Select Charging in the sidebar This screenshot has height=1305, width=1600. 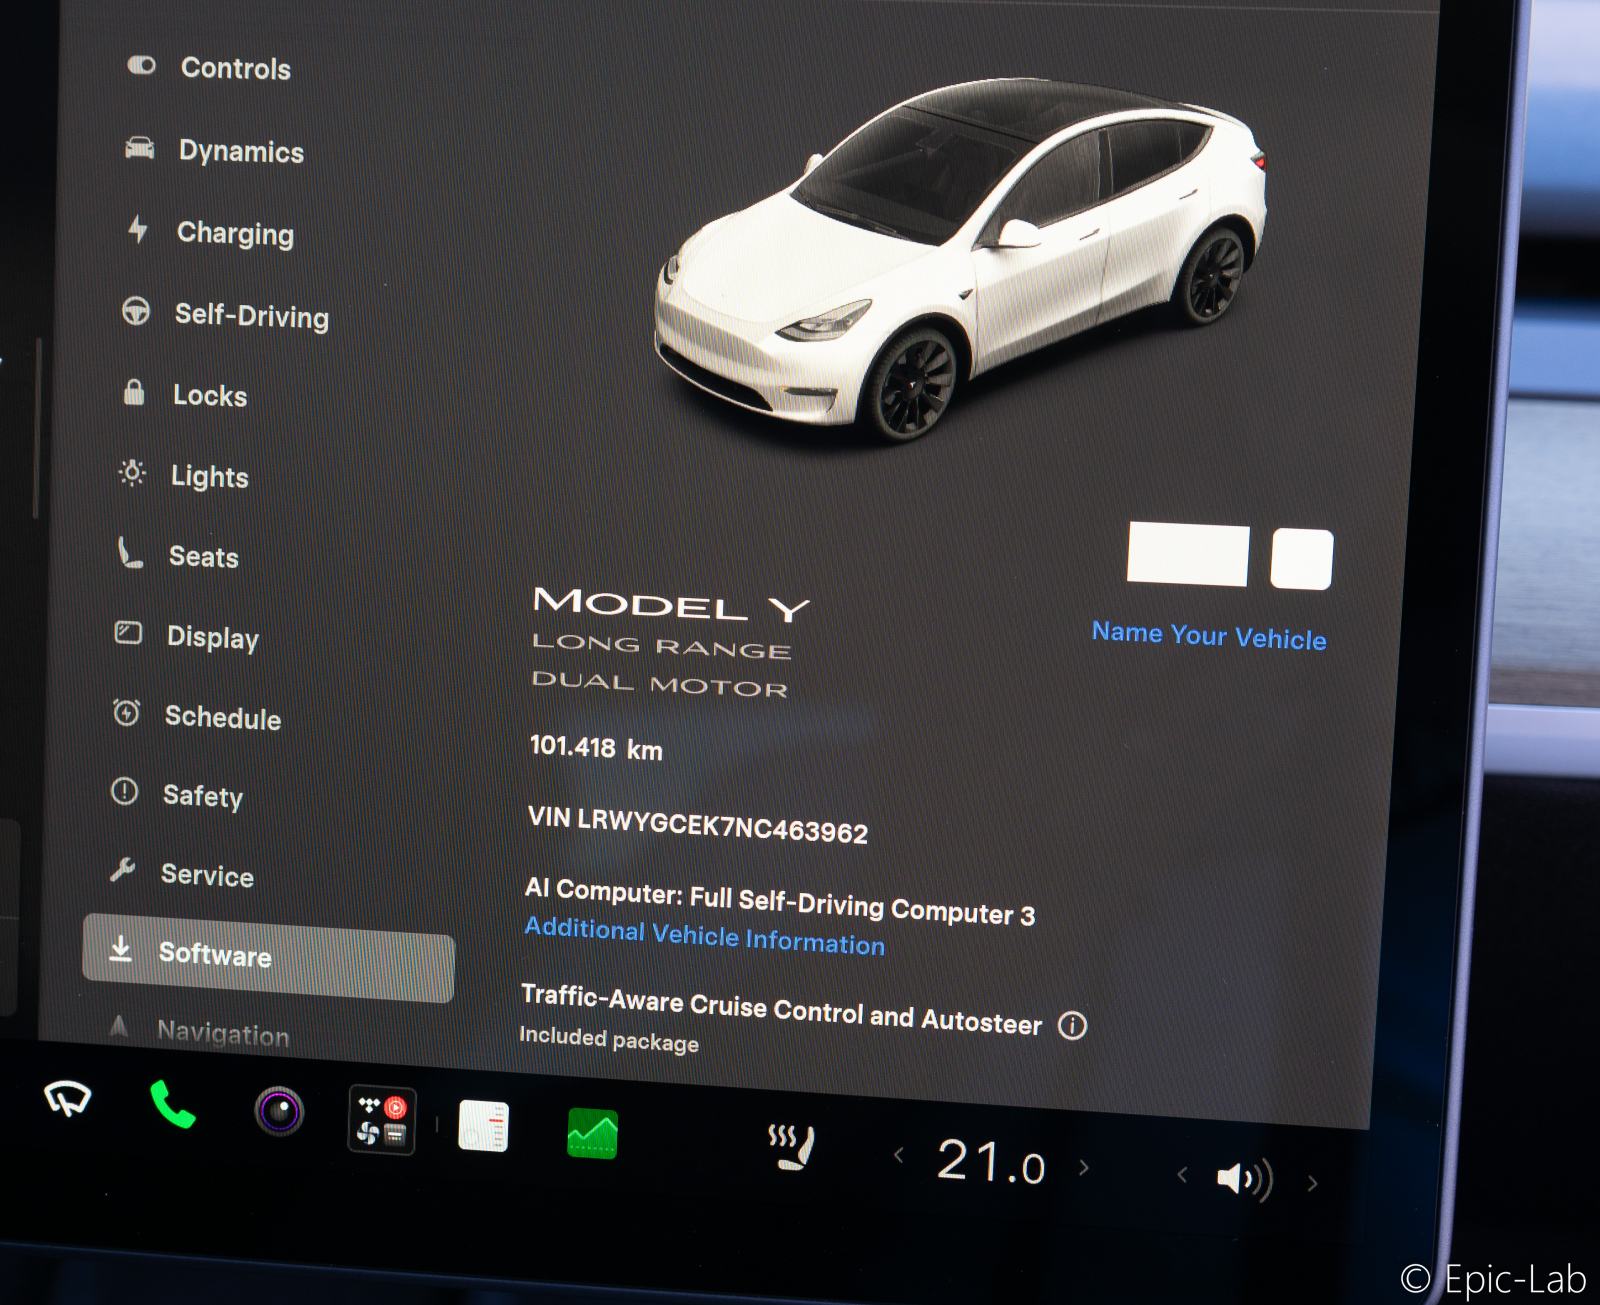[235, 233]
